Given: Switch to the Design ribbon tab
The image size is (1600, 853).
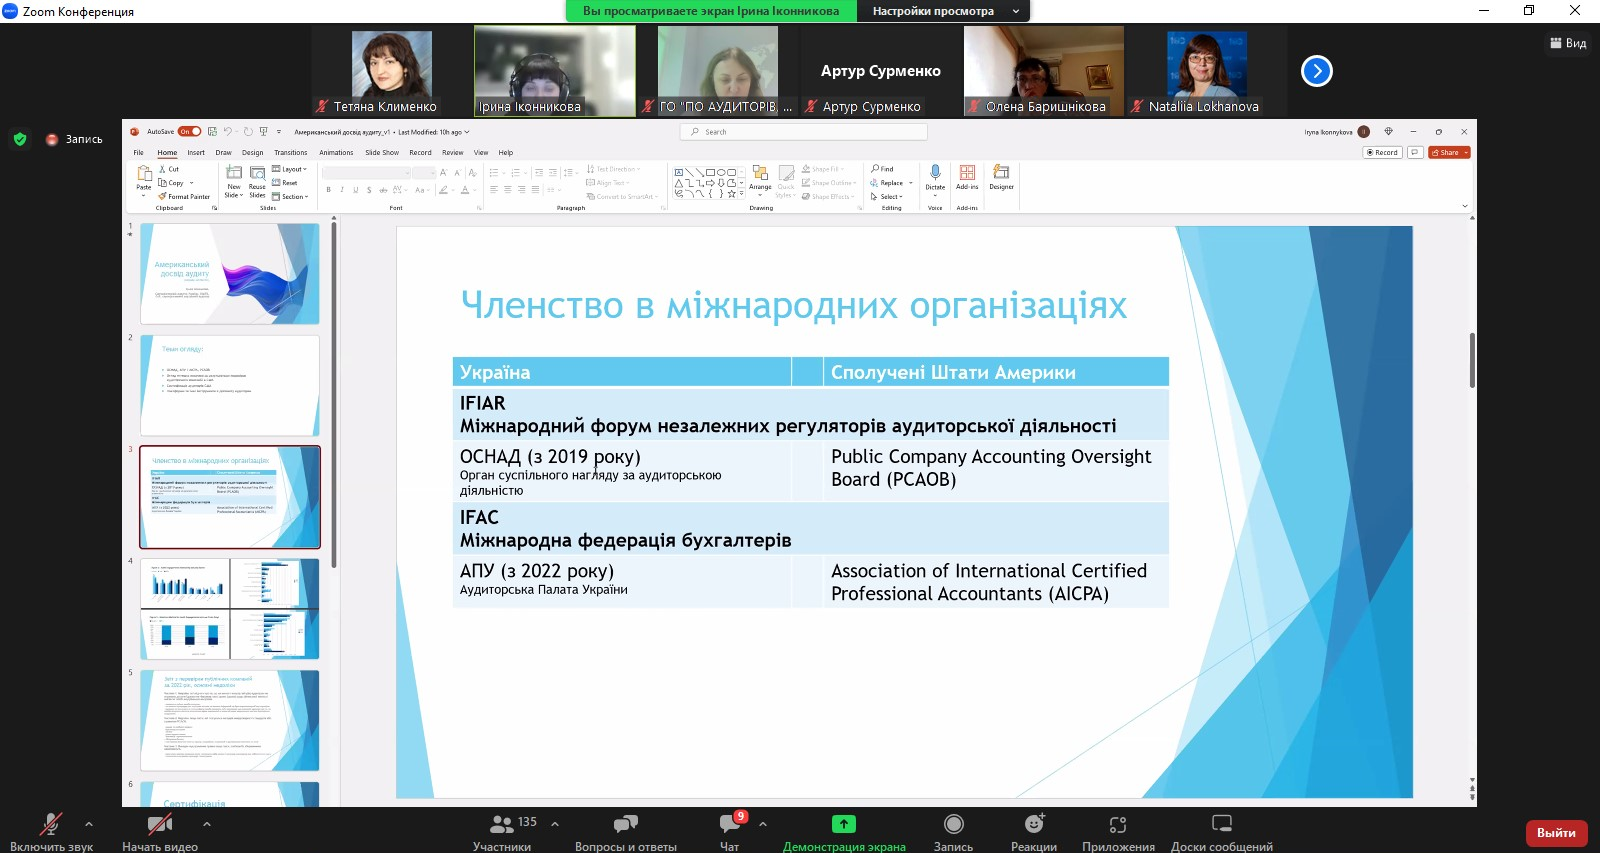Looking at the screenshot, I should click(252, 153).
